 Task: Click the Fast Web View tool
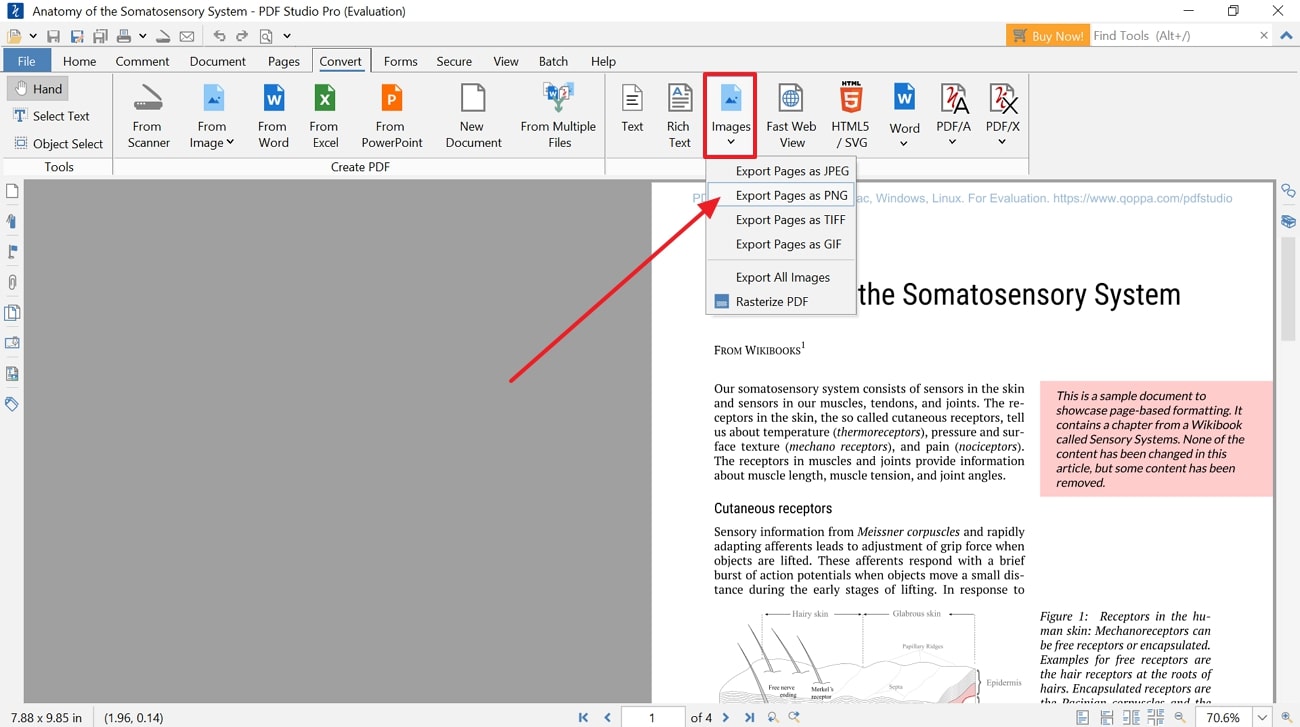pyautogui.click(x=791, y=116)
